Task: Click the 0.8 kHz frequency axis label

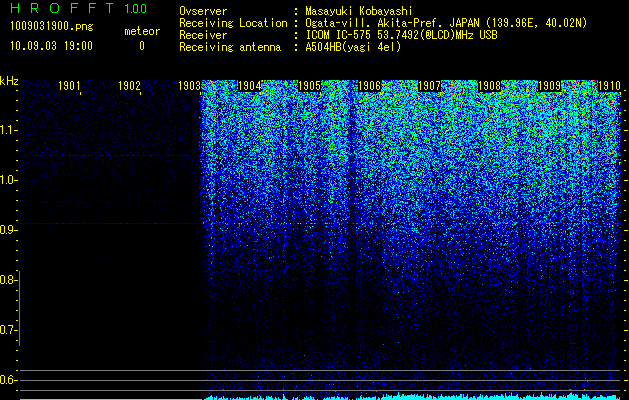Action: click(x=8, y=280)
